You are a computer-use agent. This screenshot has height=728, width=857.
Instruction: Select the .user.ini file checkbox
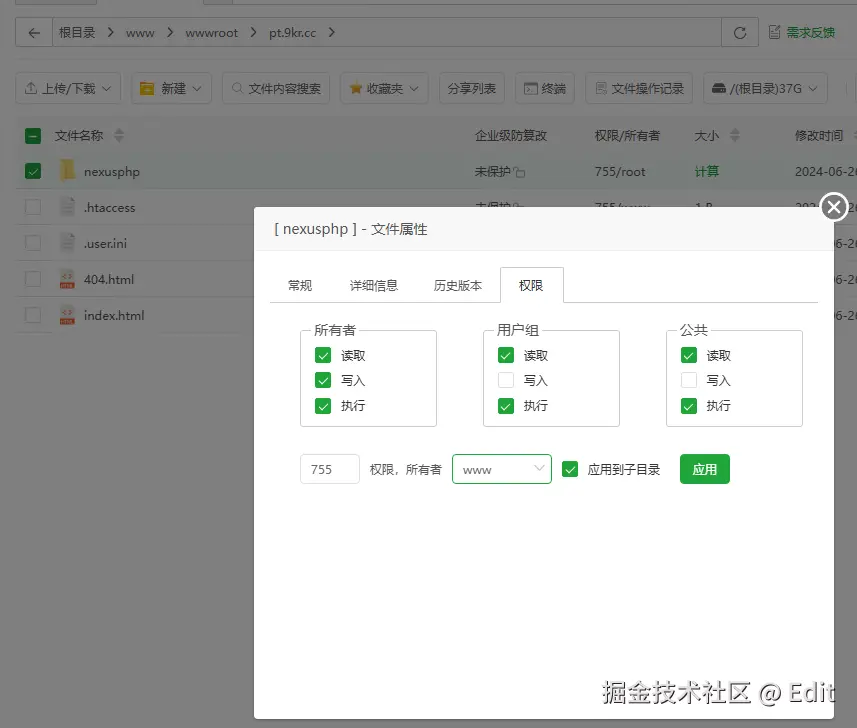(x=33, y=243)
